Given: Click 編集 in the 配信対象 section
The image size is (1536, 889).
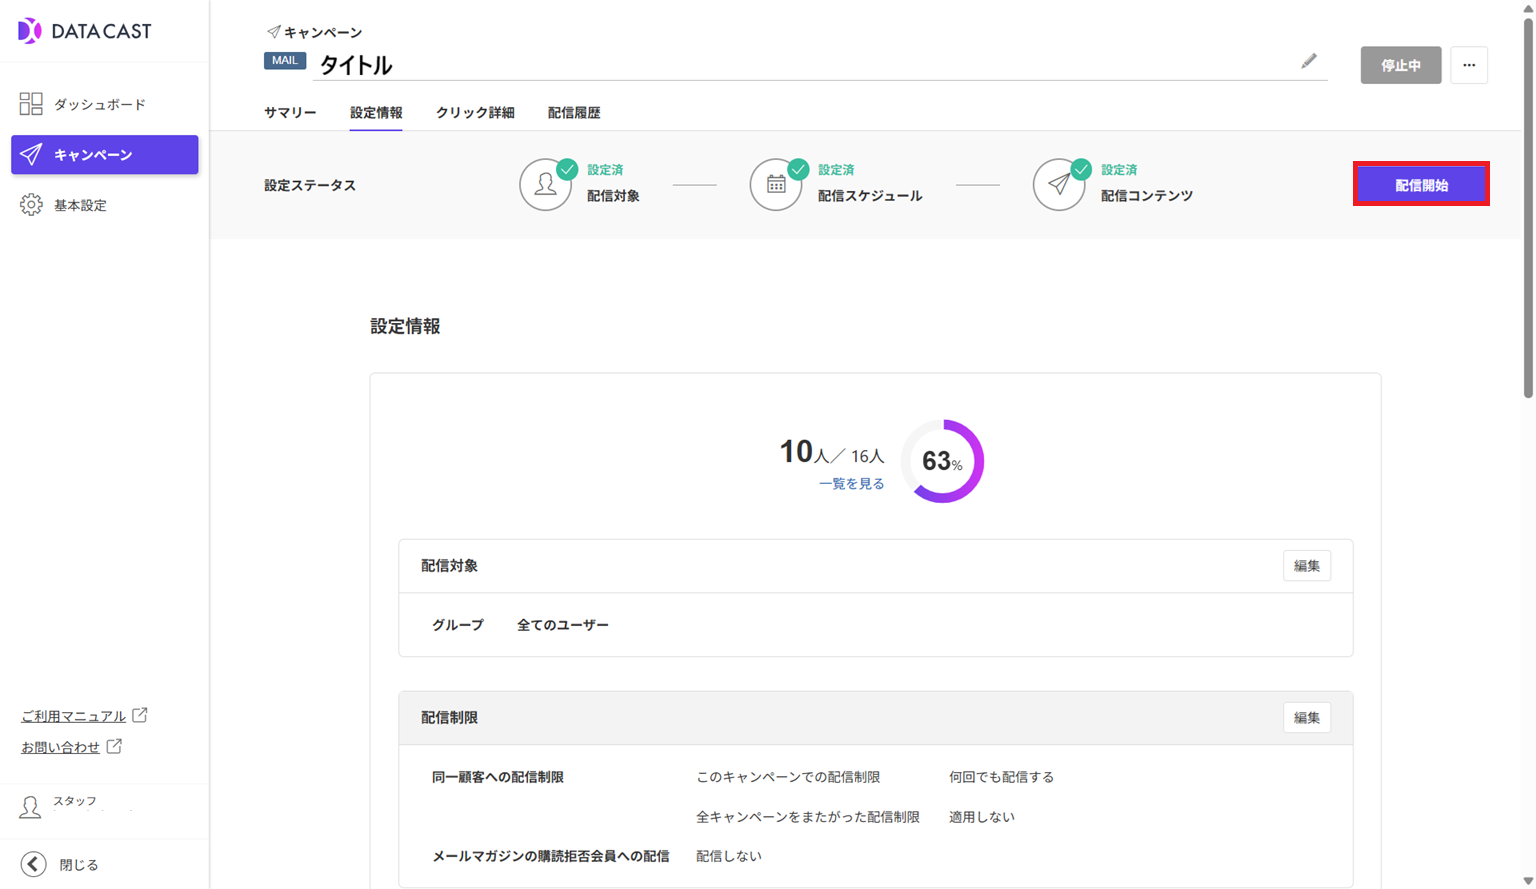Looking at the screenshot, I should coord(1306,566).
